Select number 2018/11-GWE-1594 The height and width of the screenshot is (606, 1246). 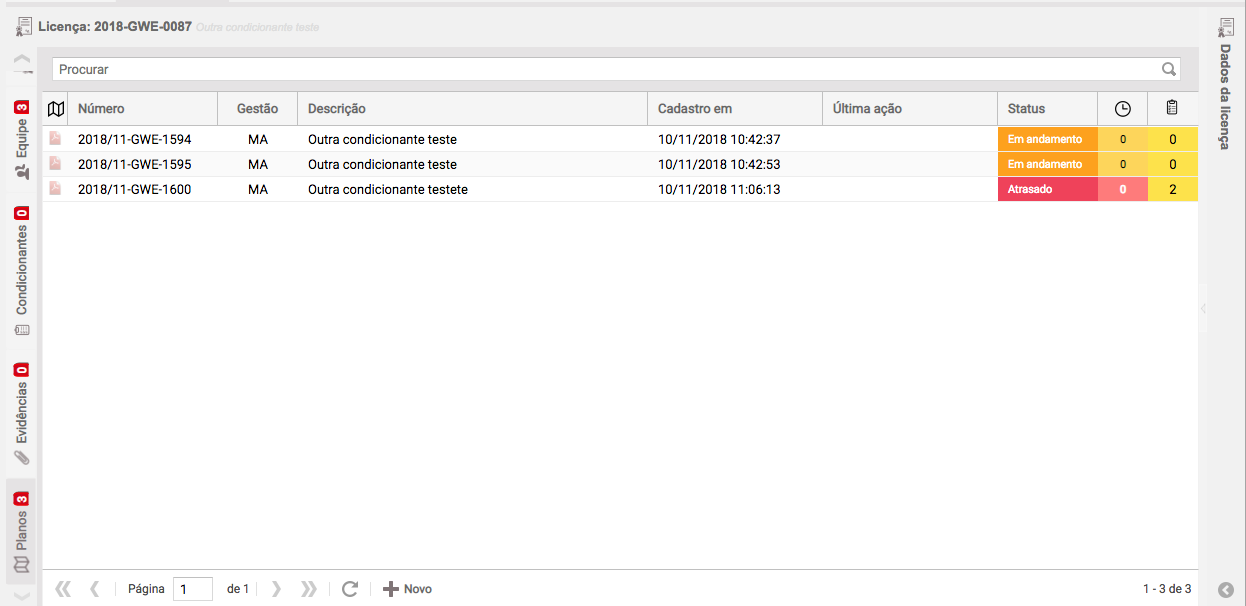(x=135, y=139)
